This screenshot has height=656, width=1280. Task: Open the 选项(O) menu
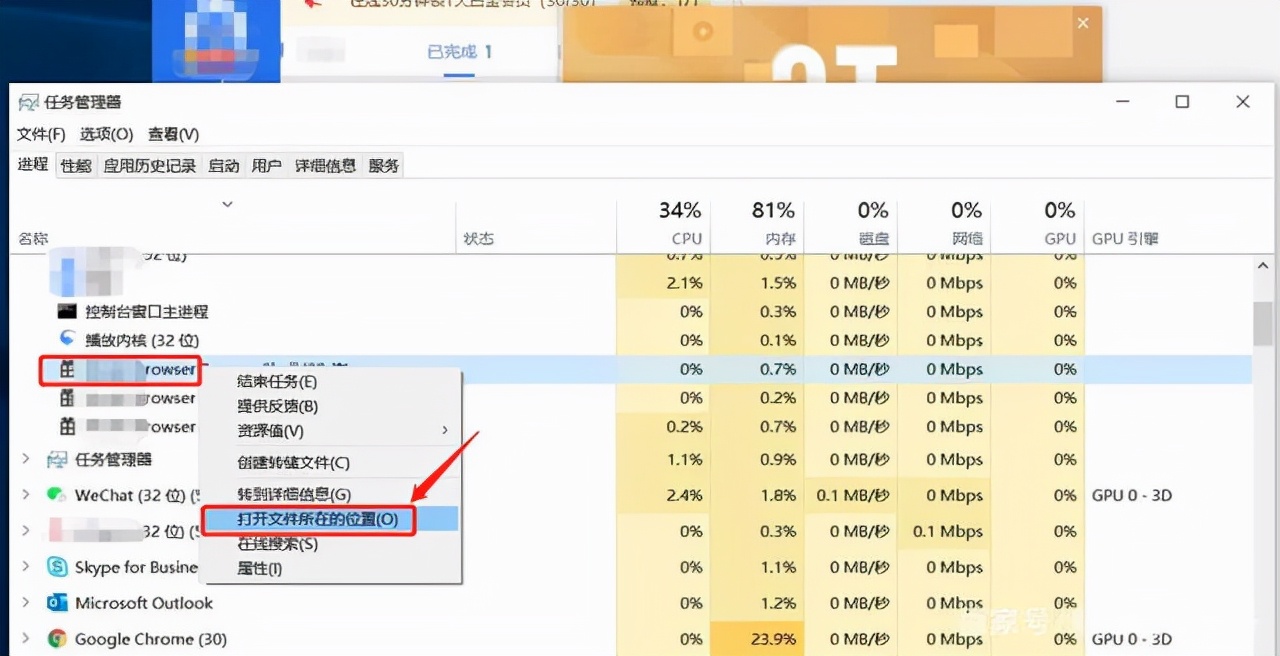pyautogui.click(x=106, y=134)
